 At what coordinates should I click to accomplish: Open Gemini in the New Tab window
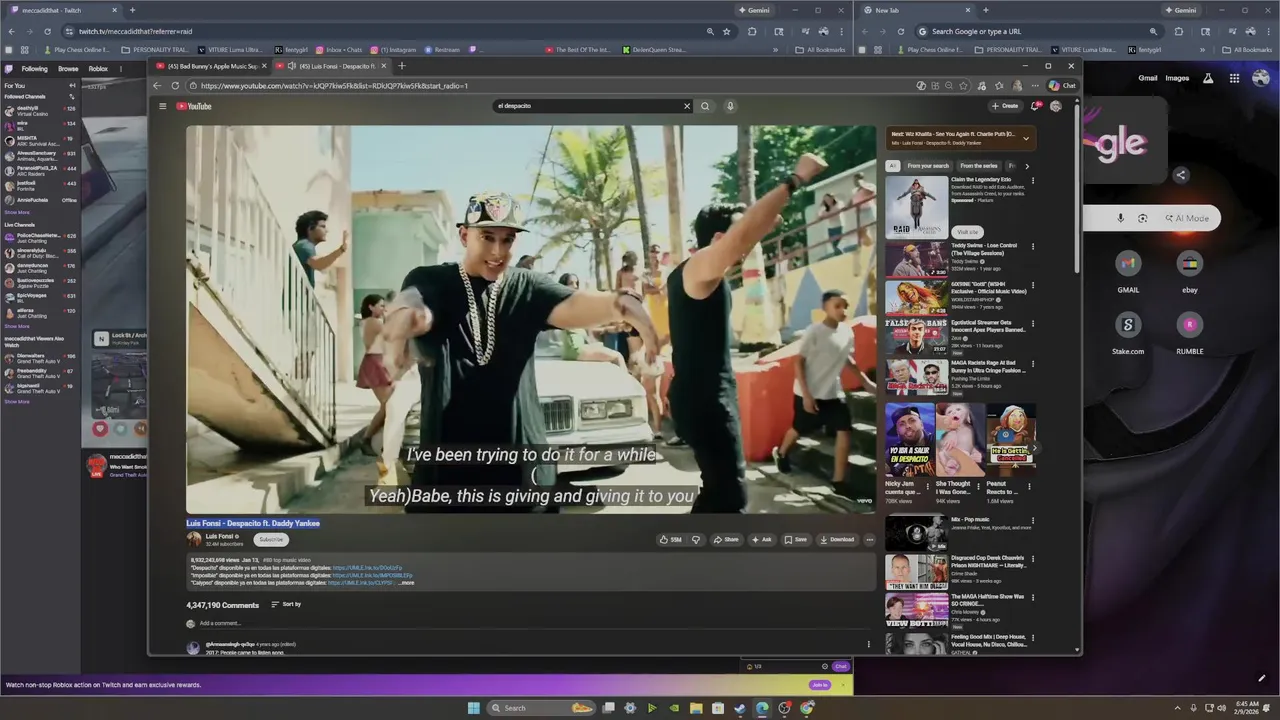coord(1181,10)
